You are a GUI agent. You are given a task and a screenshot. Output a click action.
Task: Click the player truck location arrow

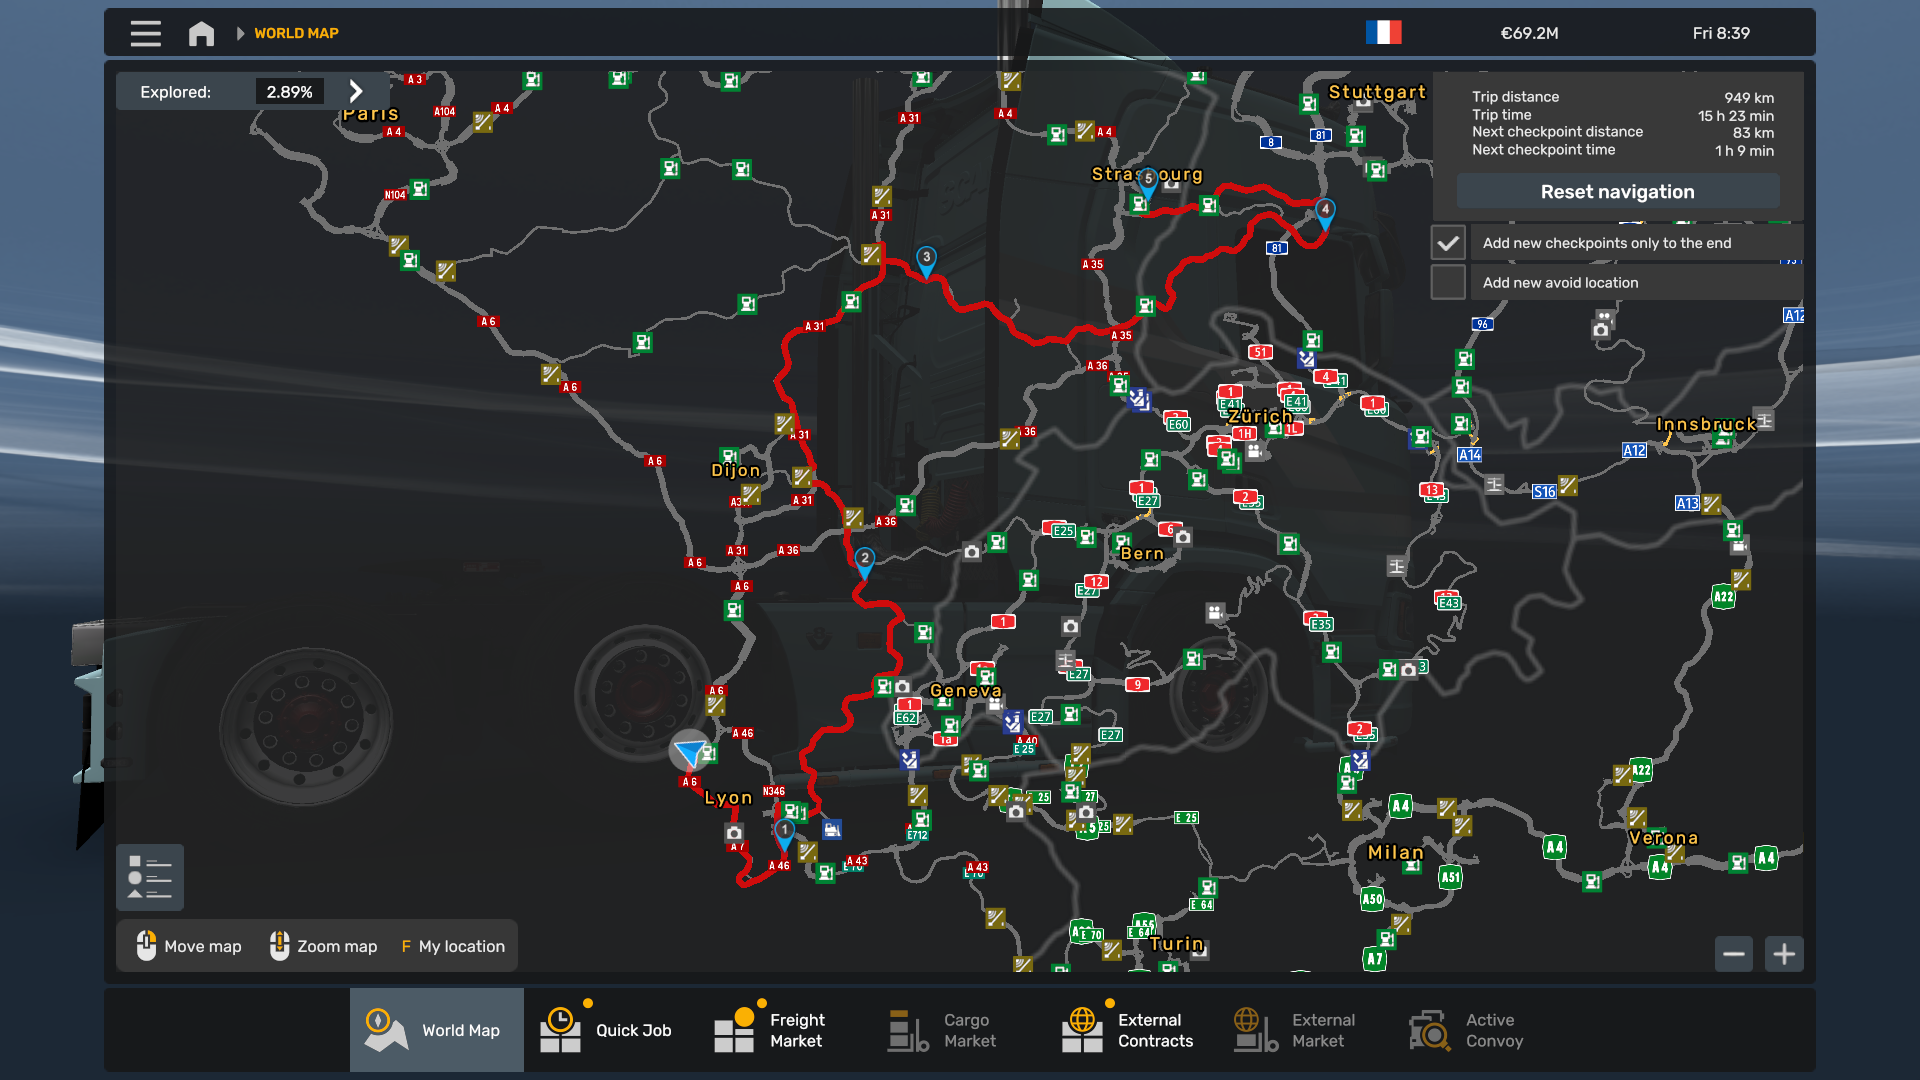point(690,750)
